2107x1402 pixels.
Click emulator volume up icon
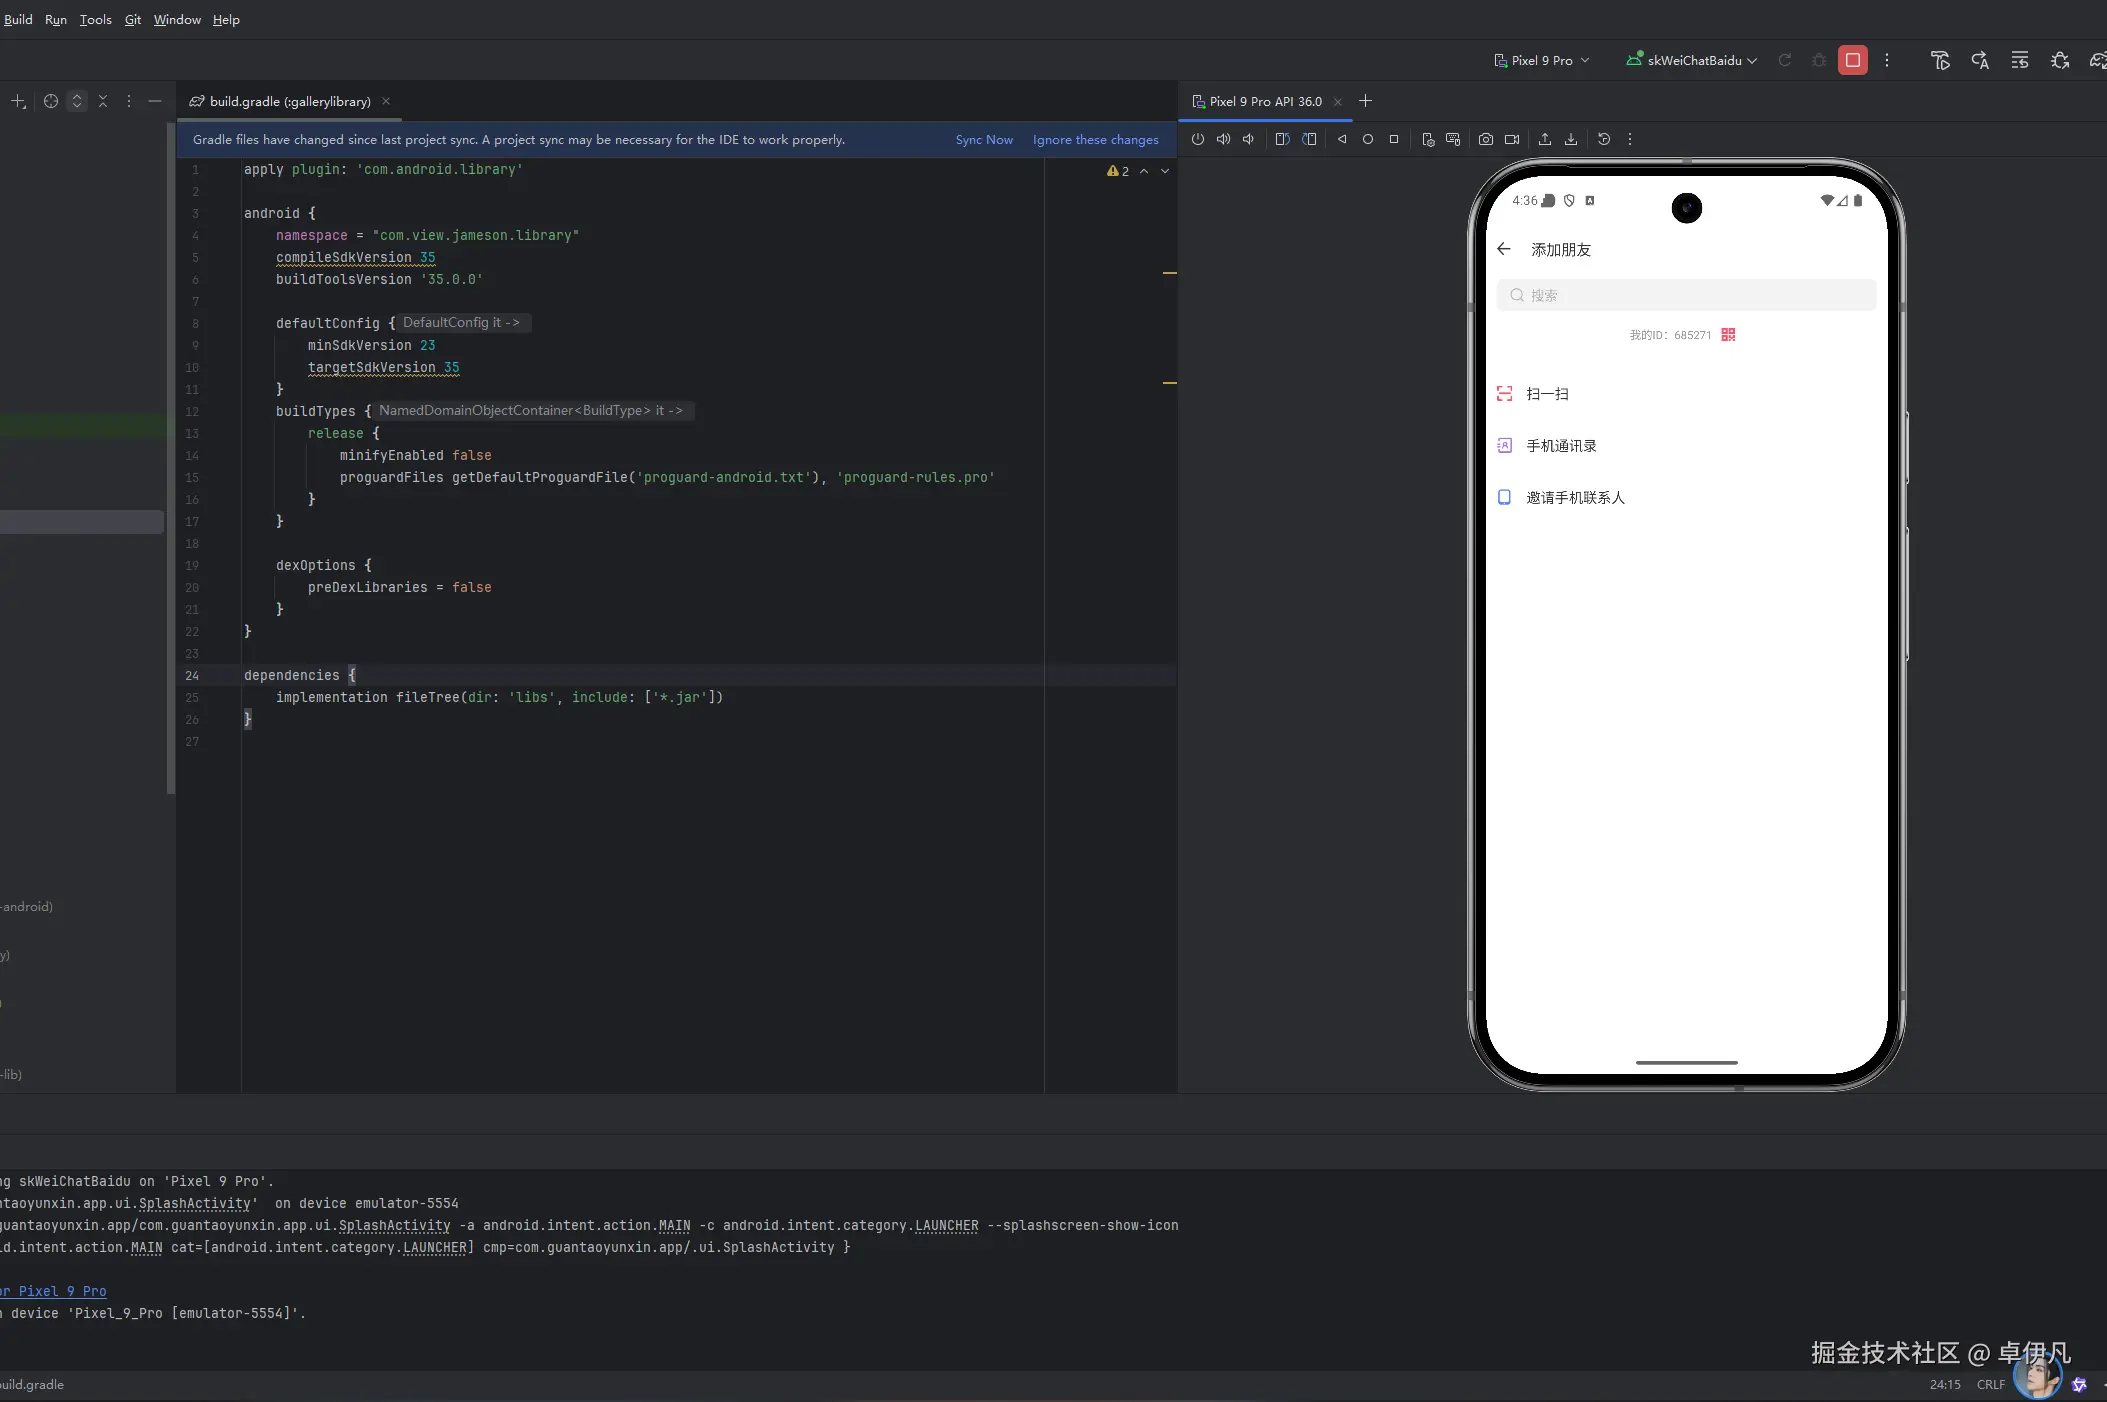[x=1223, y=140]
